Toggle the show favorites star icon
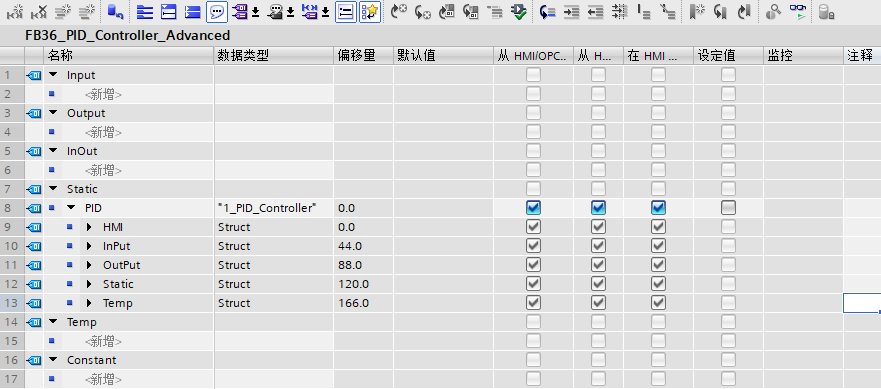Screen dimensions: 881x389 370,11
